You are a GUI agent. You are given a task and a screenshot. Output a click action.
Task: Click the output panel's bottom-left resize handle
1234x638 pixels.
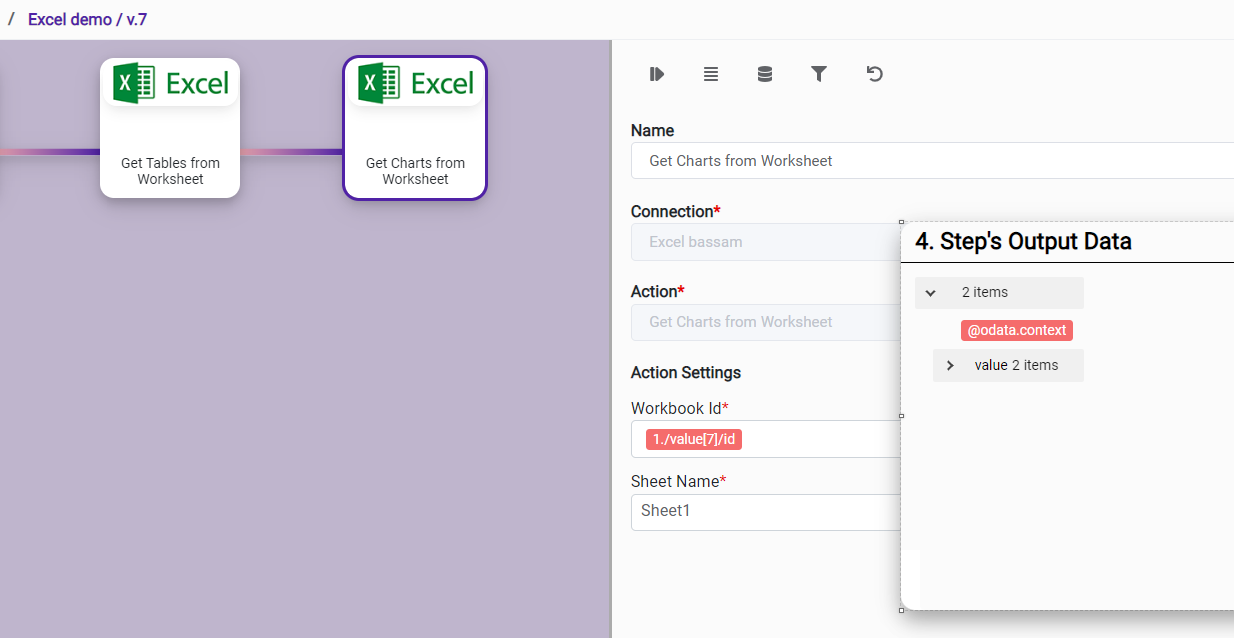tap(901, 609)
